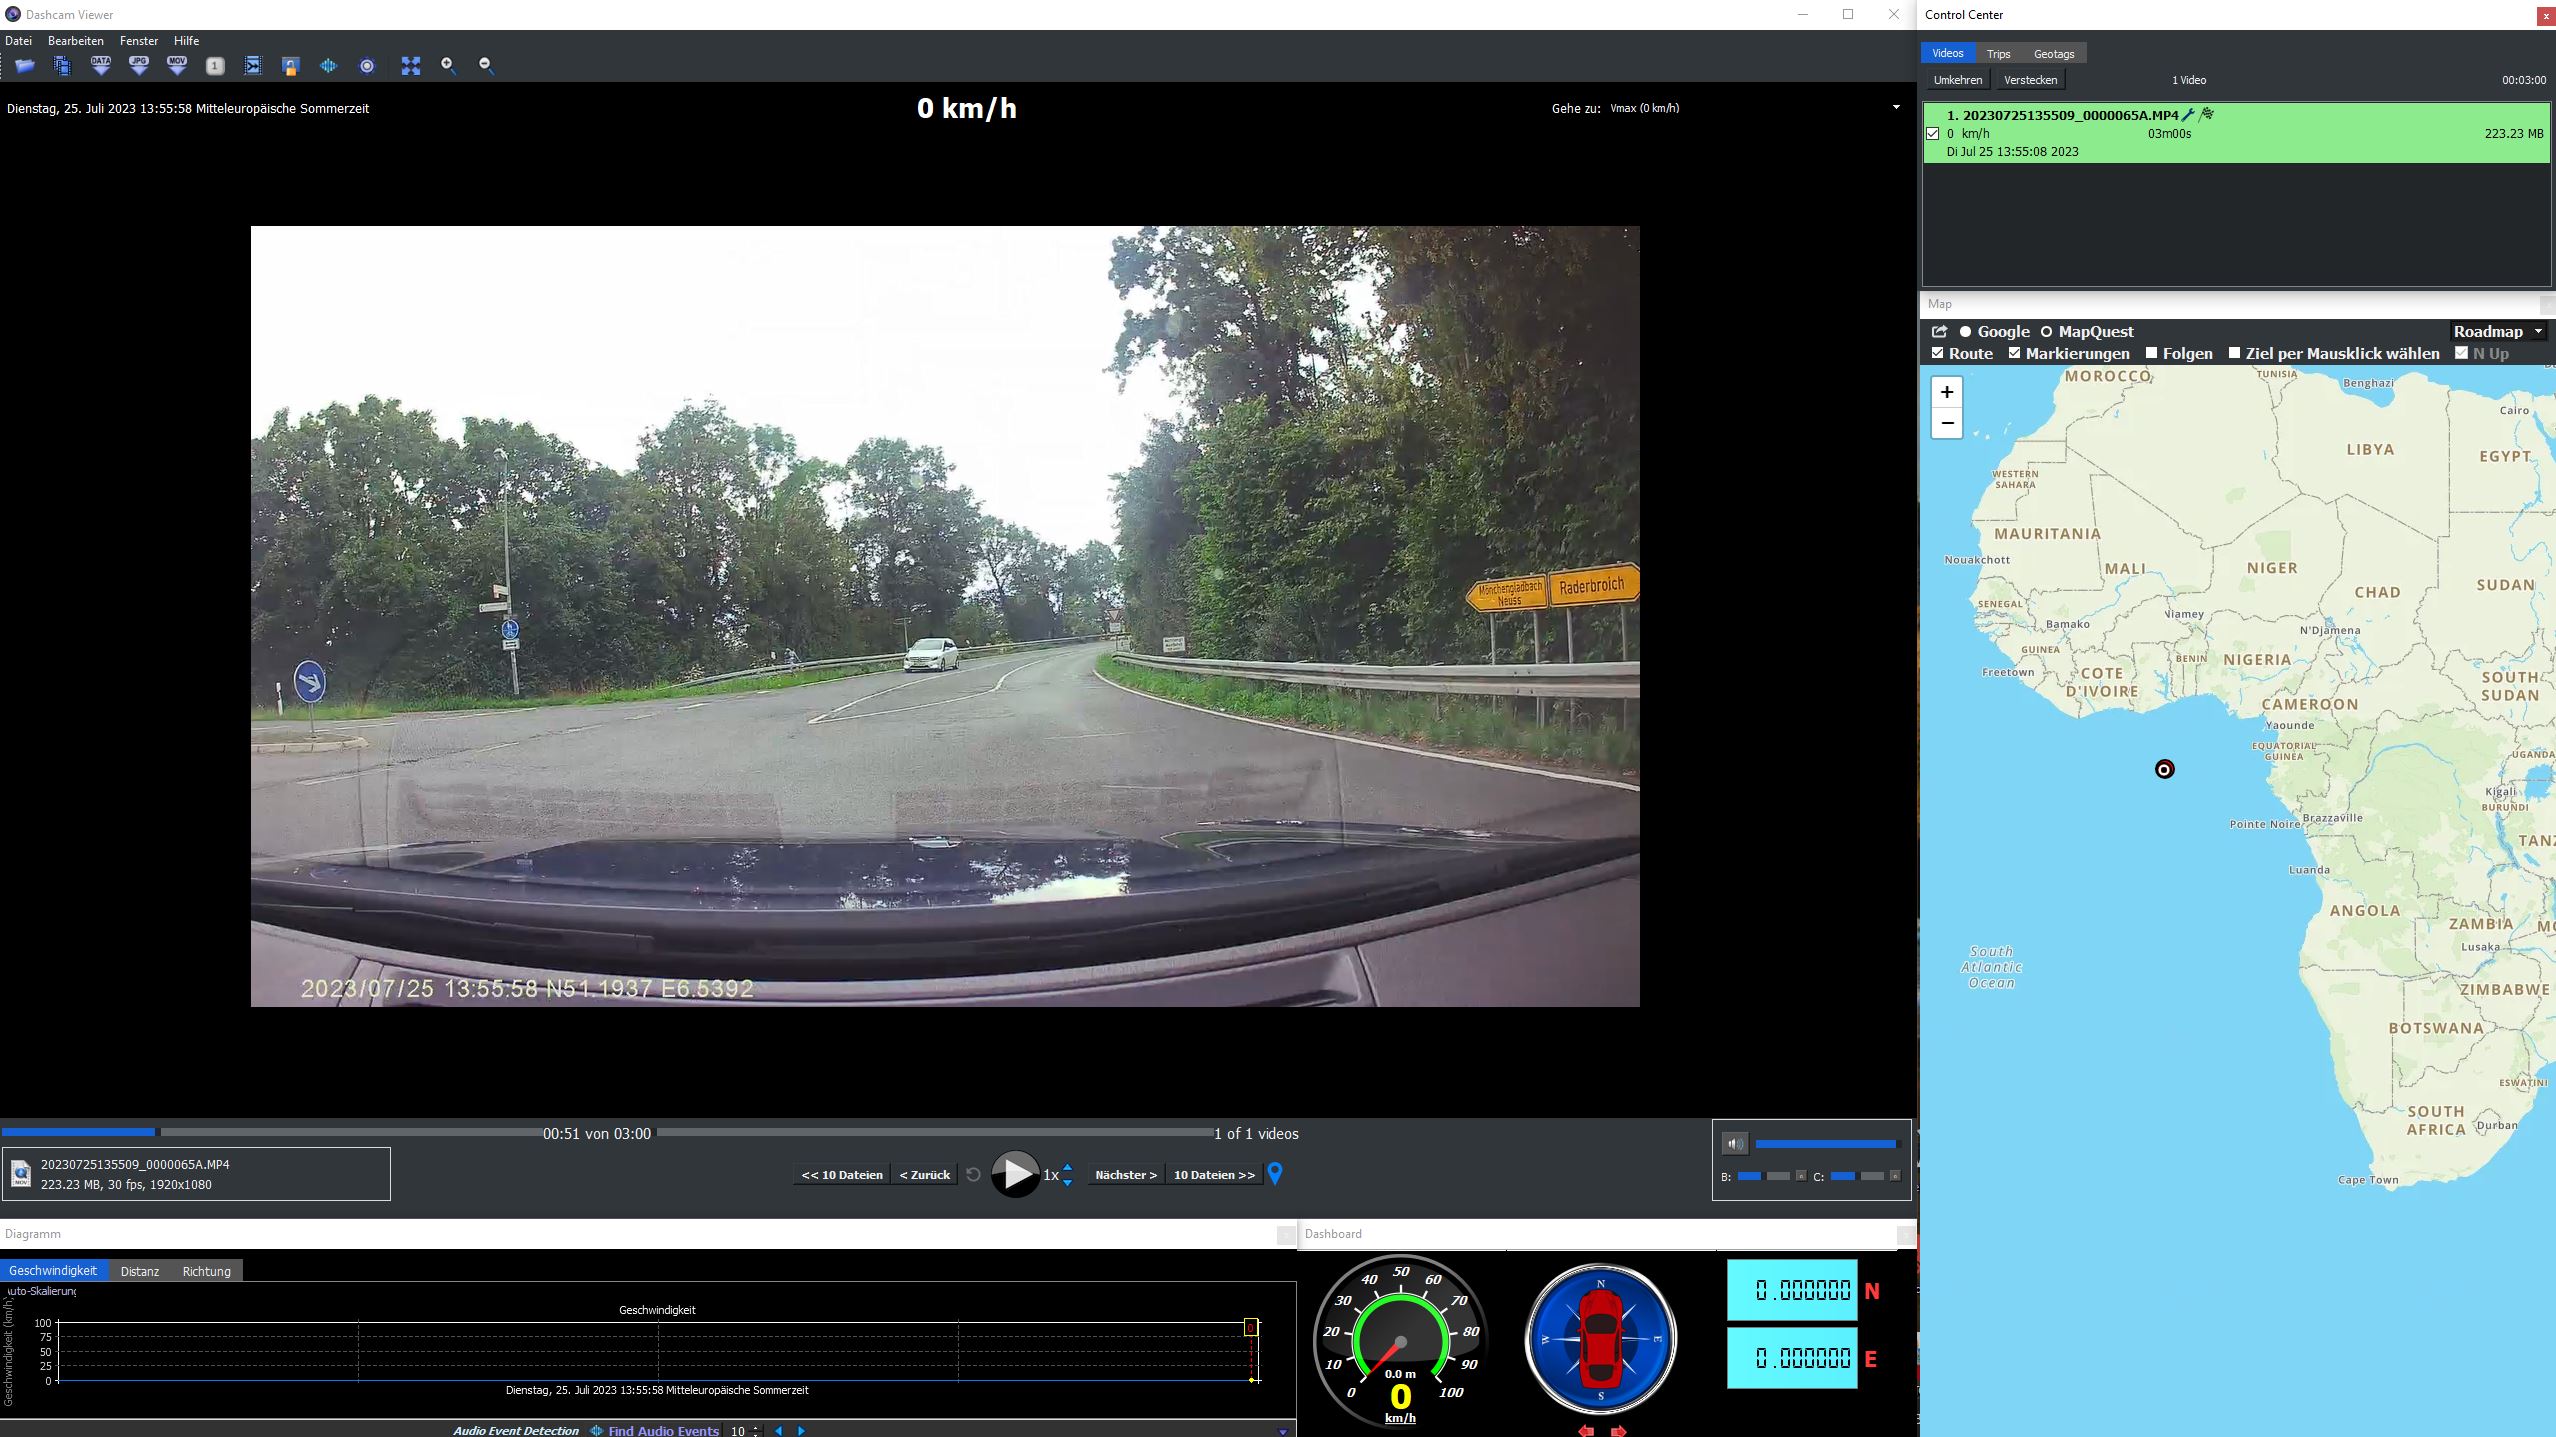Click the MOV export toolbar icon
The width and height of the screenshot is (2556, 1437).
point(177,66)
